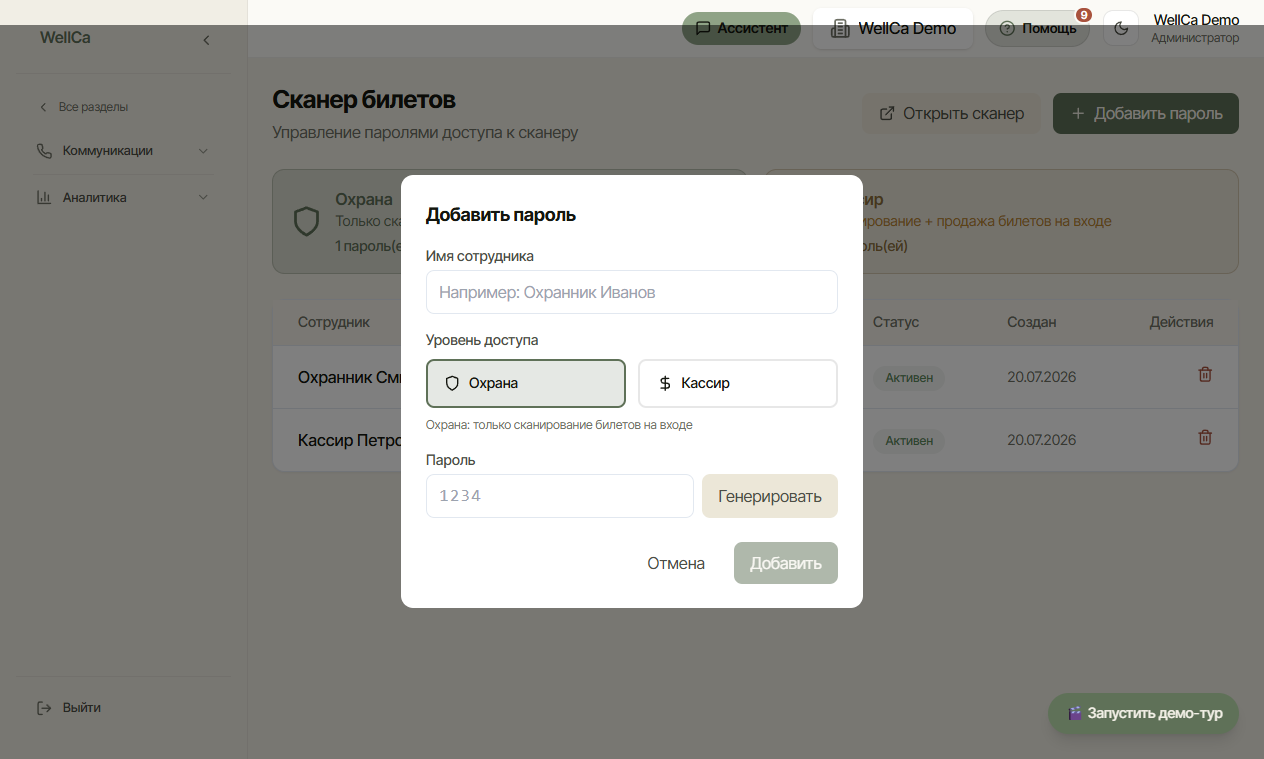1264x759 pixels.
Task: Expand the Коммуникации sidebar section
Action: pos(123,151)
